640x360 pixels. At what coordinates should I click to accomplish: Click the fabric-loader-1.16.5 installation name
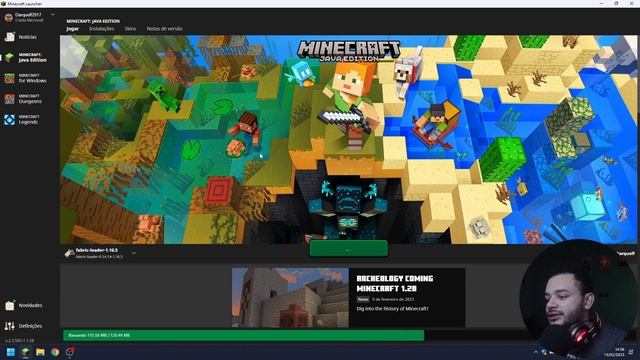97,250
